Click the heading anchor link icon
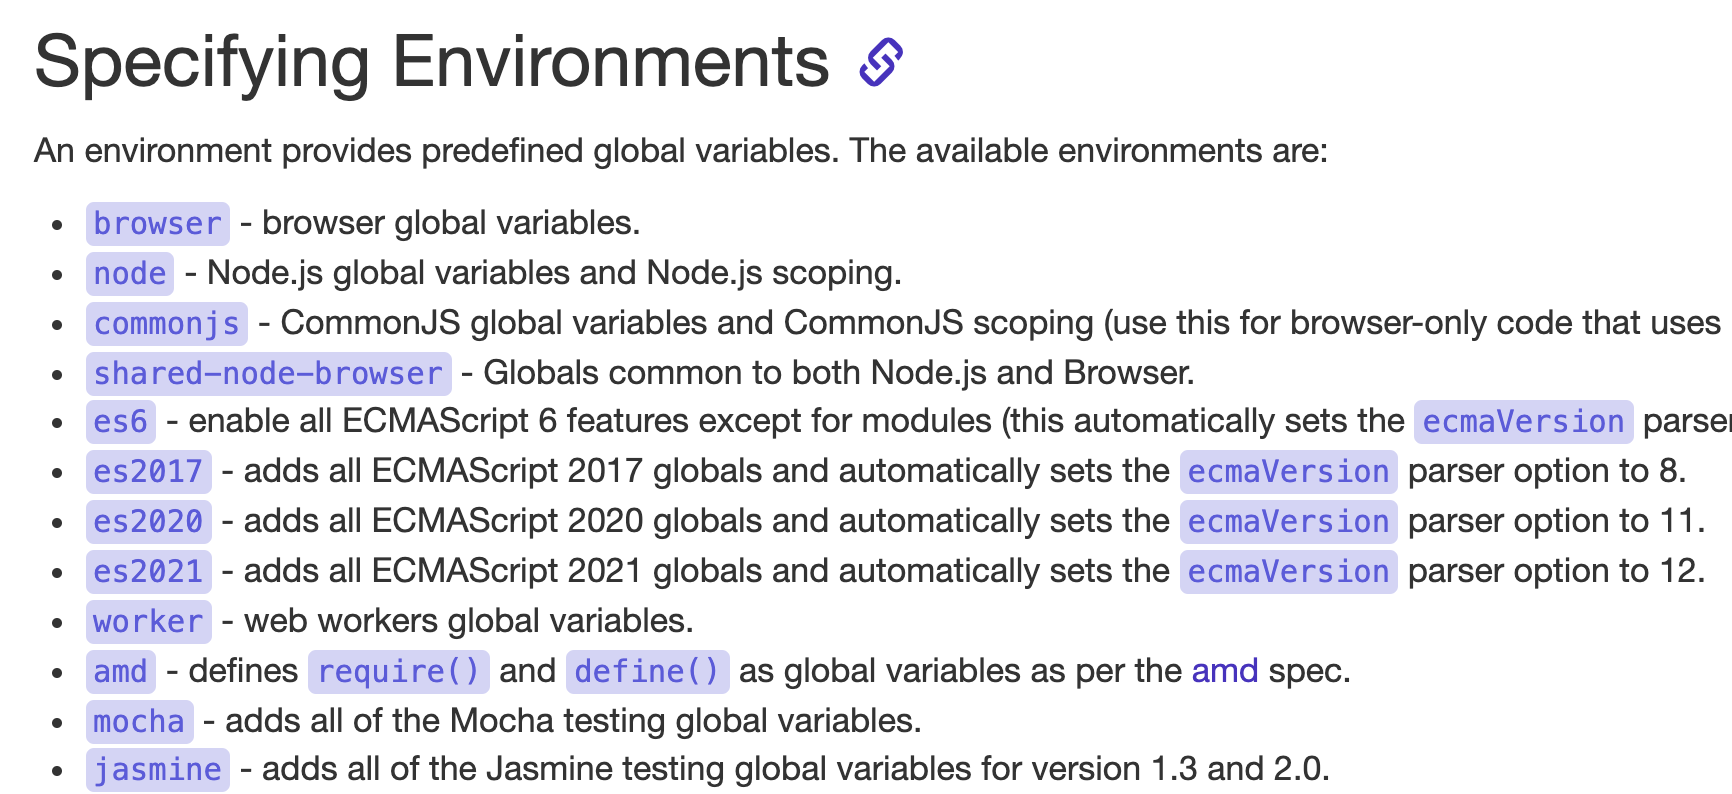Viewport: 1732px width, 794px height. [881, 62]
